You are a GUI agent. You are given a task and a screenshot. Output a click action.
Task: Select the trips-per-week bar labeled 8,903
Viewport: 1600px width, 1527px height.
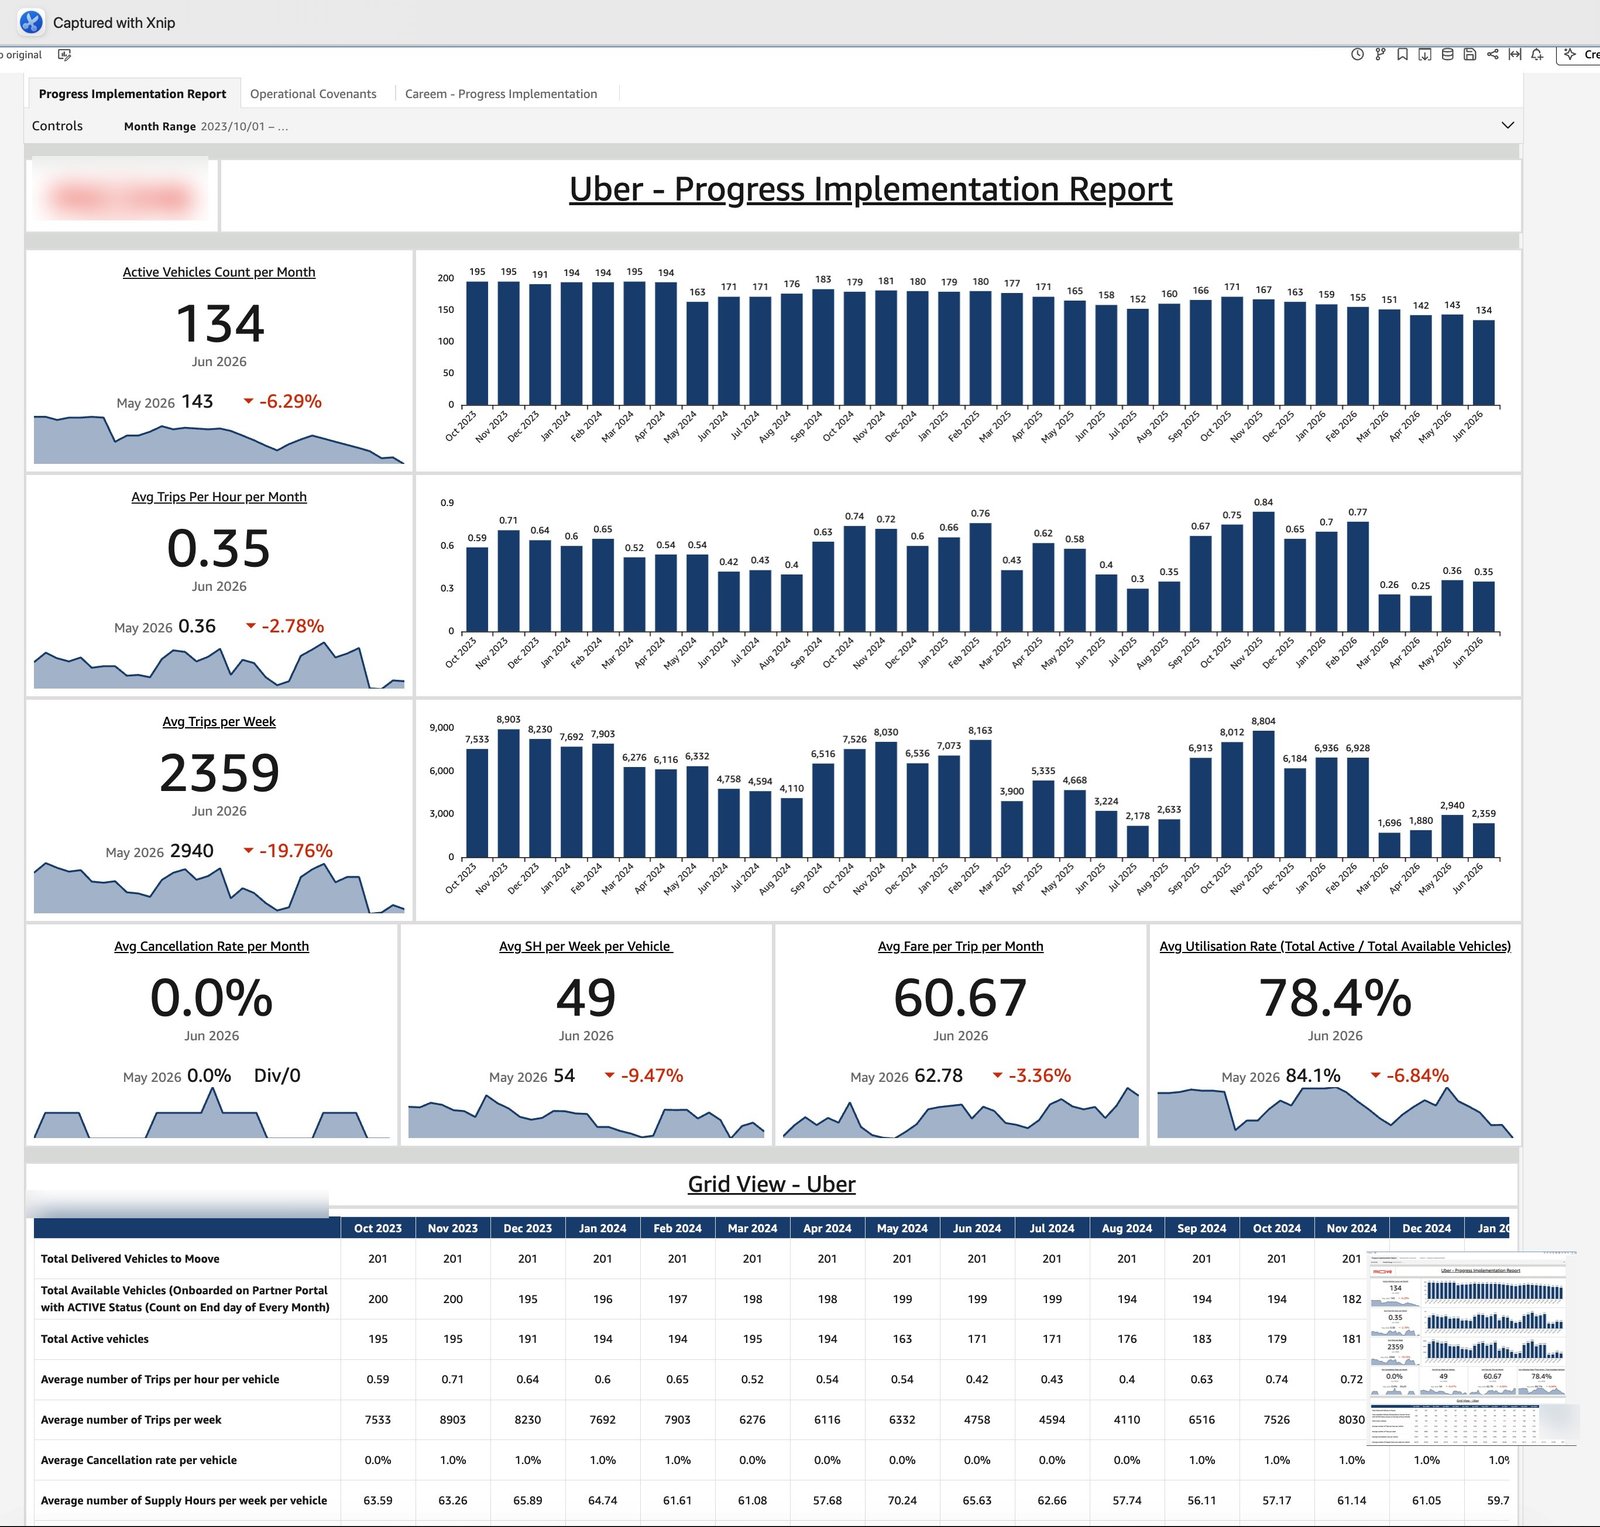509,793
